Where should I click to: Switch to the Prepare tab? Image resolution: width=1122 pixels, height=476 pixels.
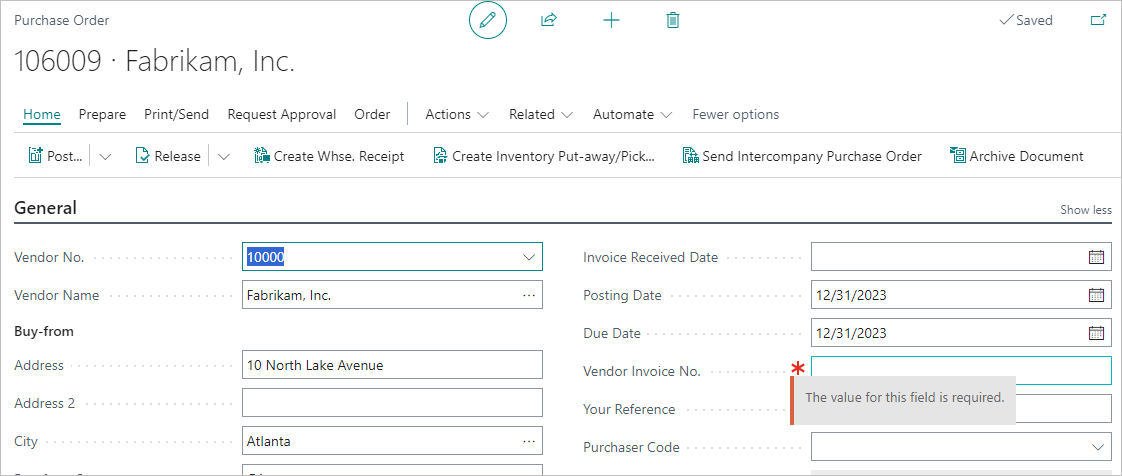point(102,115)
